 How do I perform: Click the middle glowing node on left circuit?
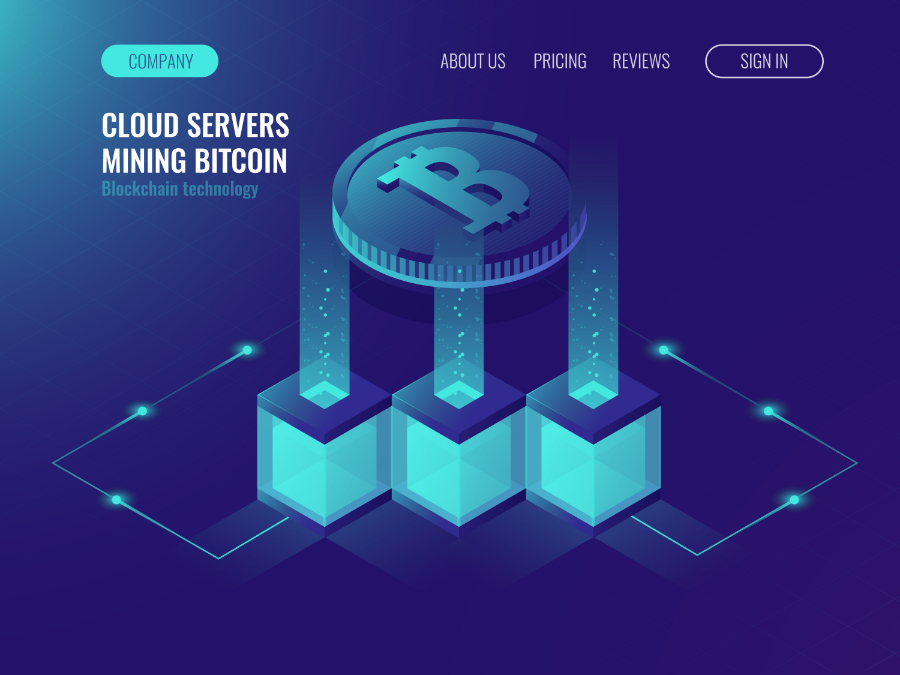point(143,411)
